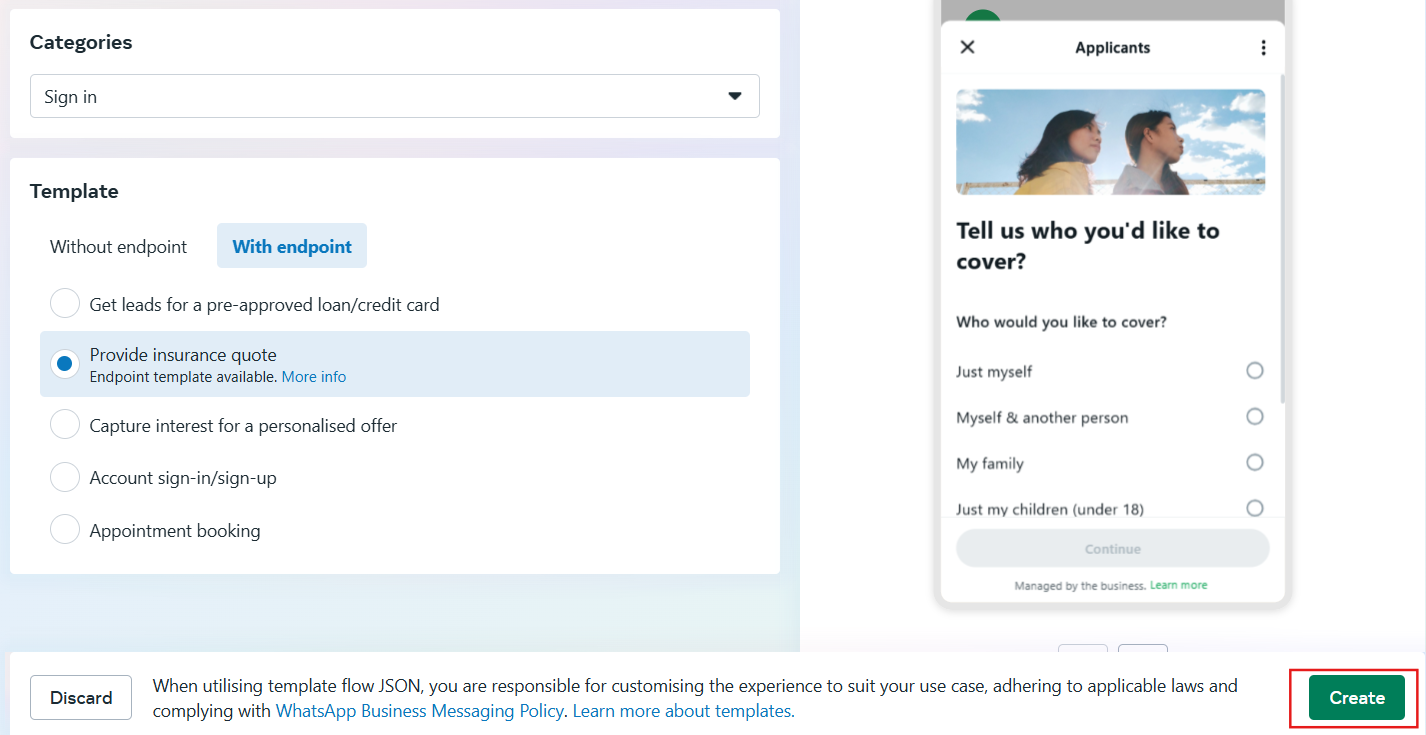
Task: Select Just myself in the preview
Action: (x=1254, y=371)
